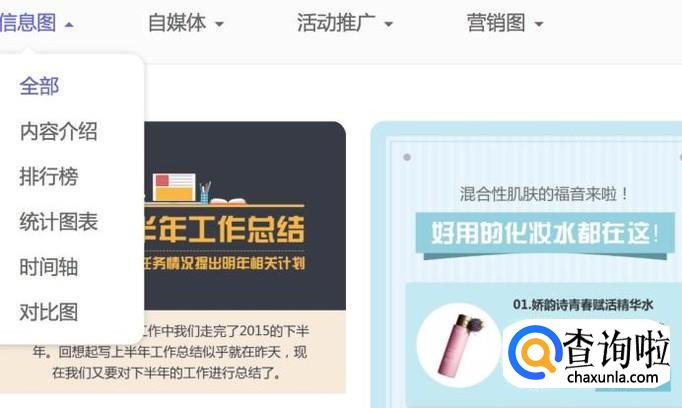The width and height of the screenshot is (682, 408).
Task: Choose the 统计图表 menu entry
Action: click(x=58, y=221)
